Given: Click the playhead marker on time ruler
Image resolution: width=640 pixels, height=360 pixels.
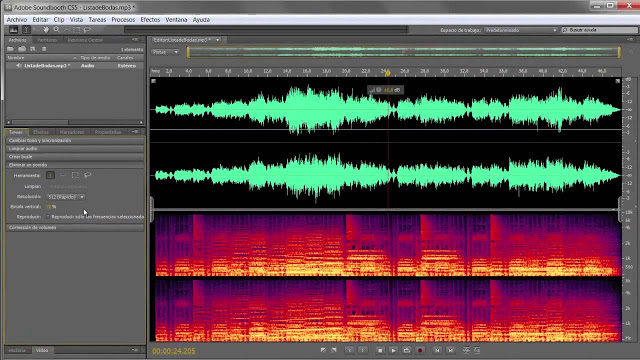Looking at the screenshot, I should [x=388, y=73].
